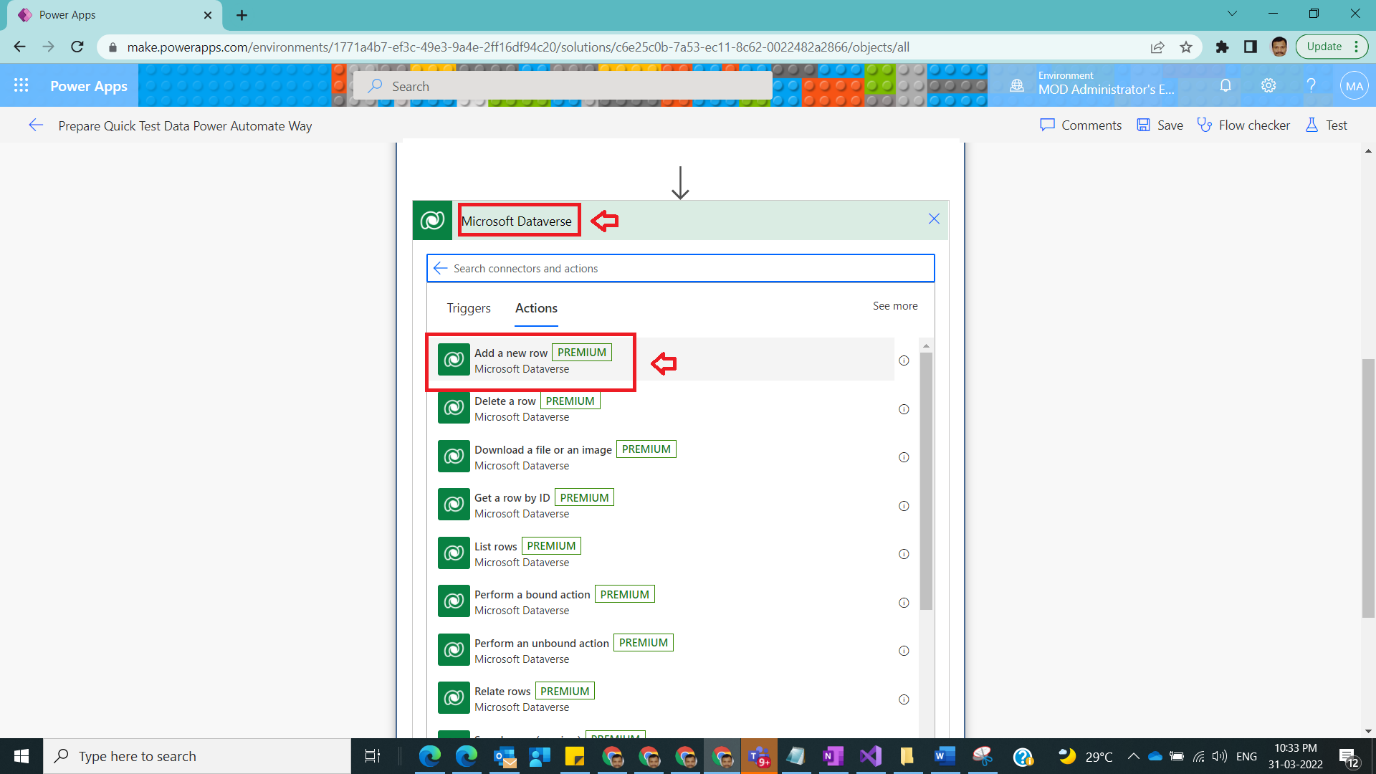Run the Flow checker

tap(1243, 124)
